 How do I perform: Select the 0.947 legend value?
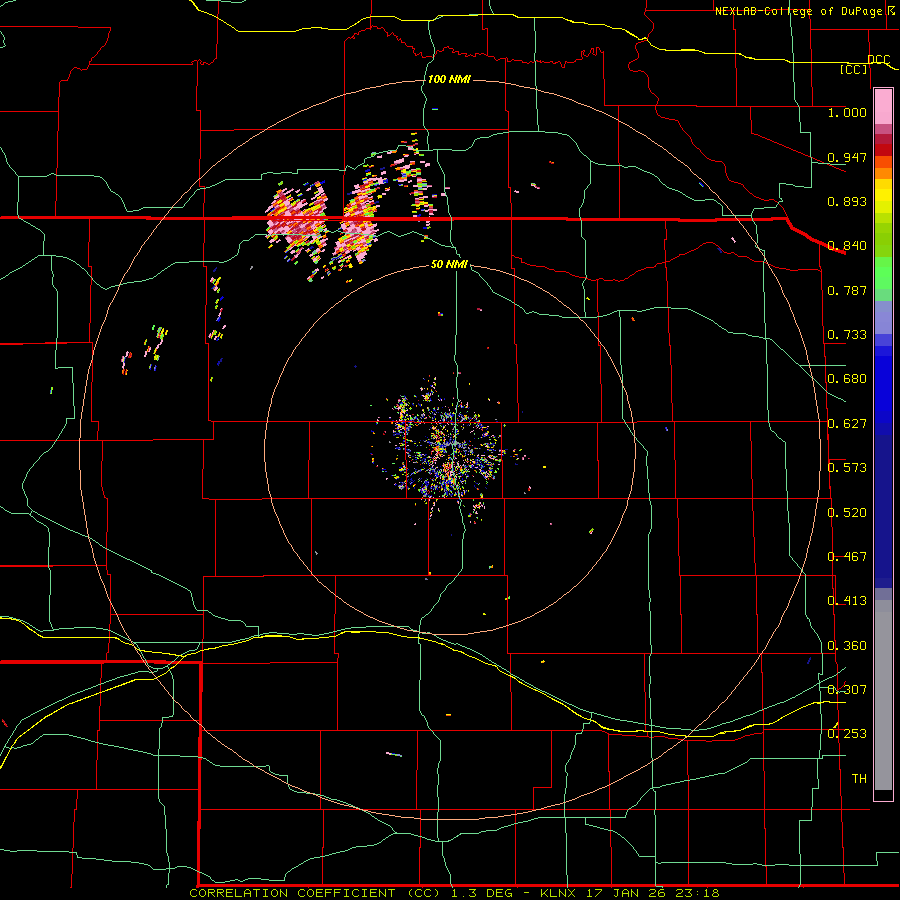tap(847, 157)
